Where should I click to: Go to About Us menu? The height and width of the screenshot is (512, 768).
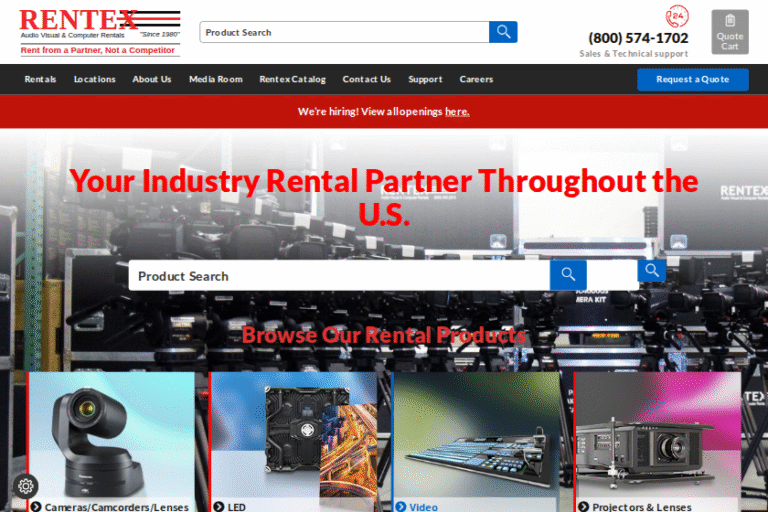(x=152, y=79)
